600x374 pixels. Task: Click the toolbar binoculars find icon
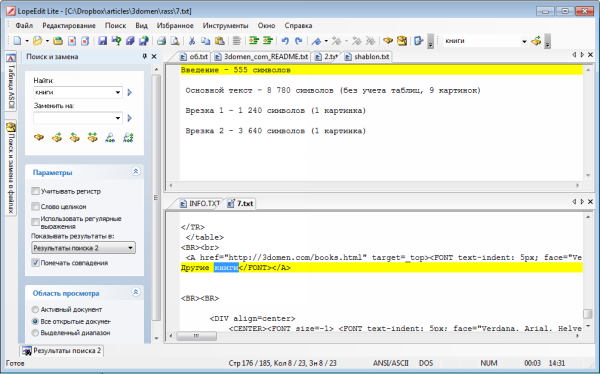[388, 41]
